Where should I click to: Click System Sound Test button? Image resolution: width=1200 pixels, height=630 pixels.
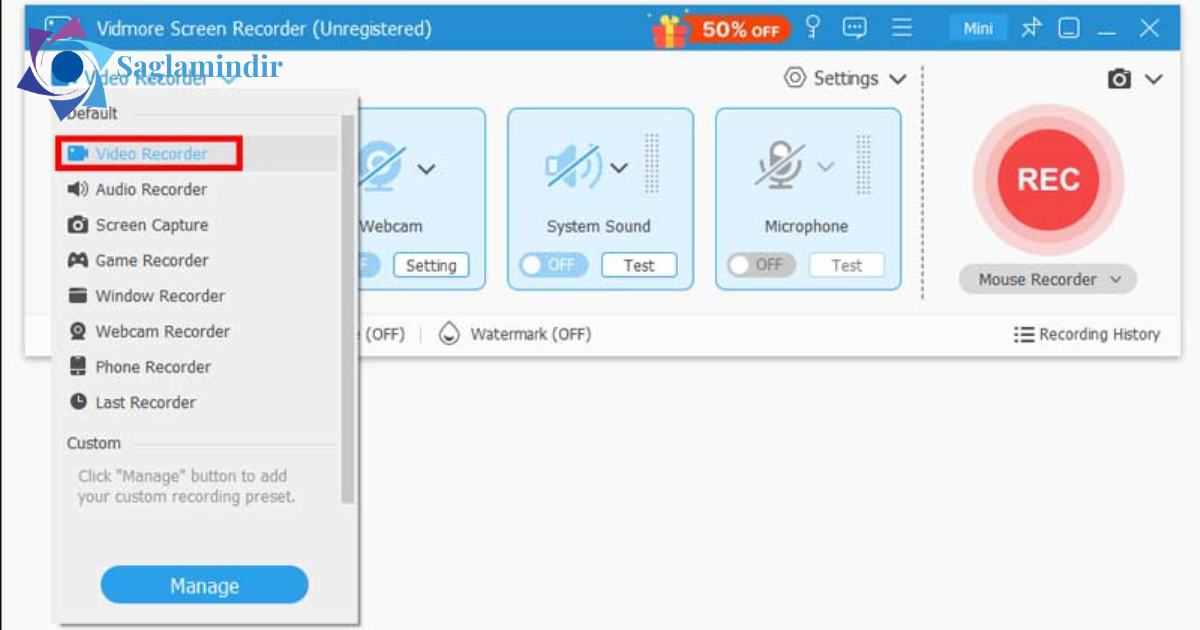[639, 265]
